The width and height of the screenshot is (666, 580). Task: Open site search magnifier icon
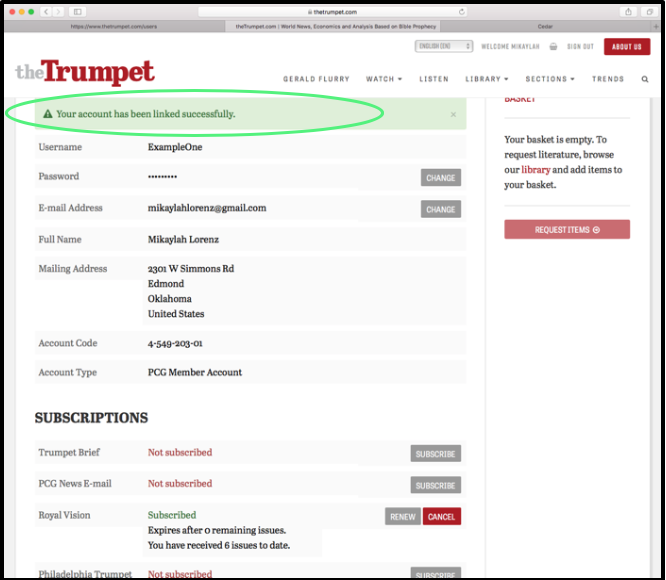(645, 79)
